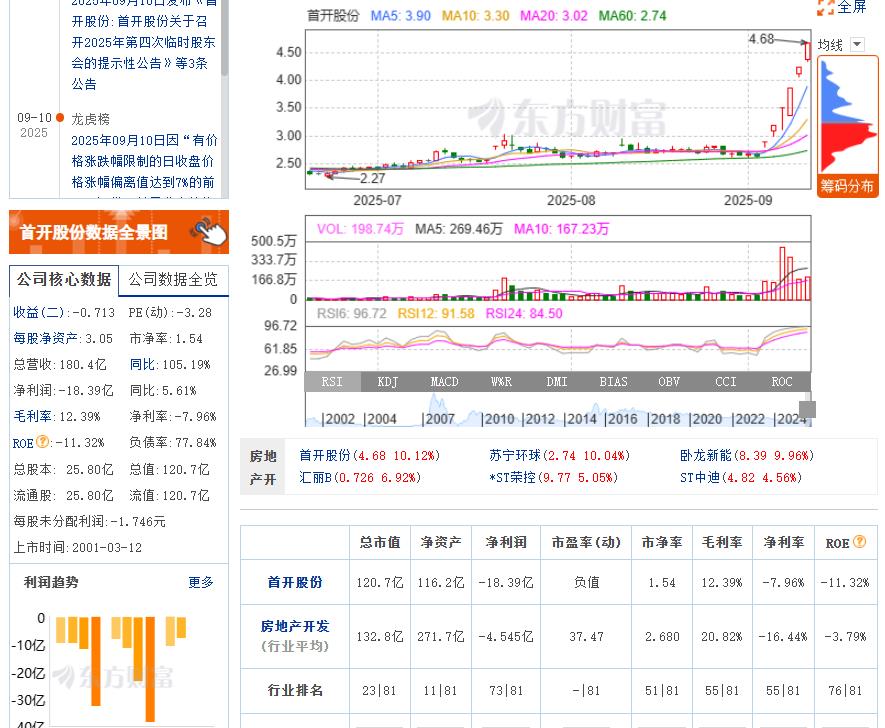Click 负债率: 77.84% value
The width and height of the screenshot is (885, 728).
[x=173, y=442]
